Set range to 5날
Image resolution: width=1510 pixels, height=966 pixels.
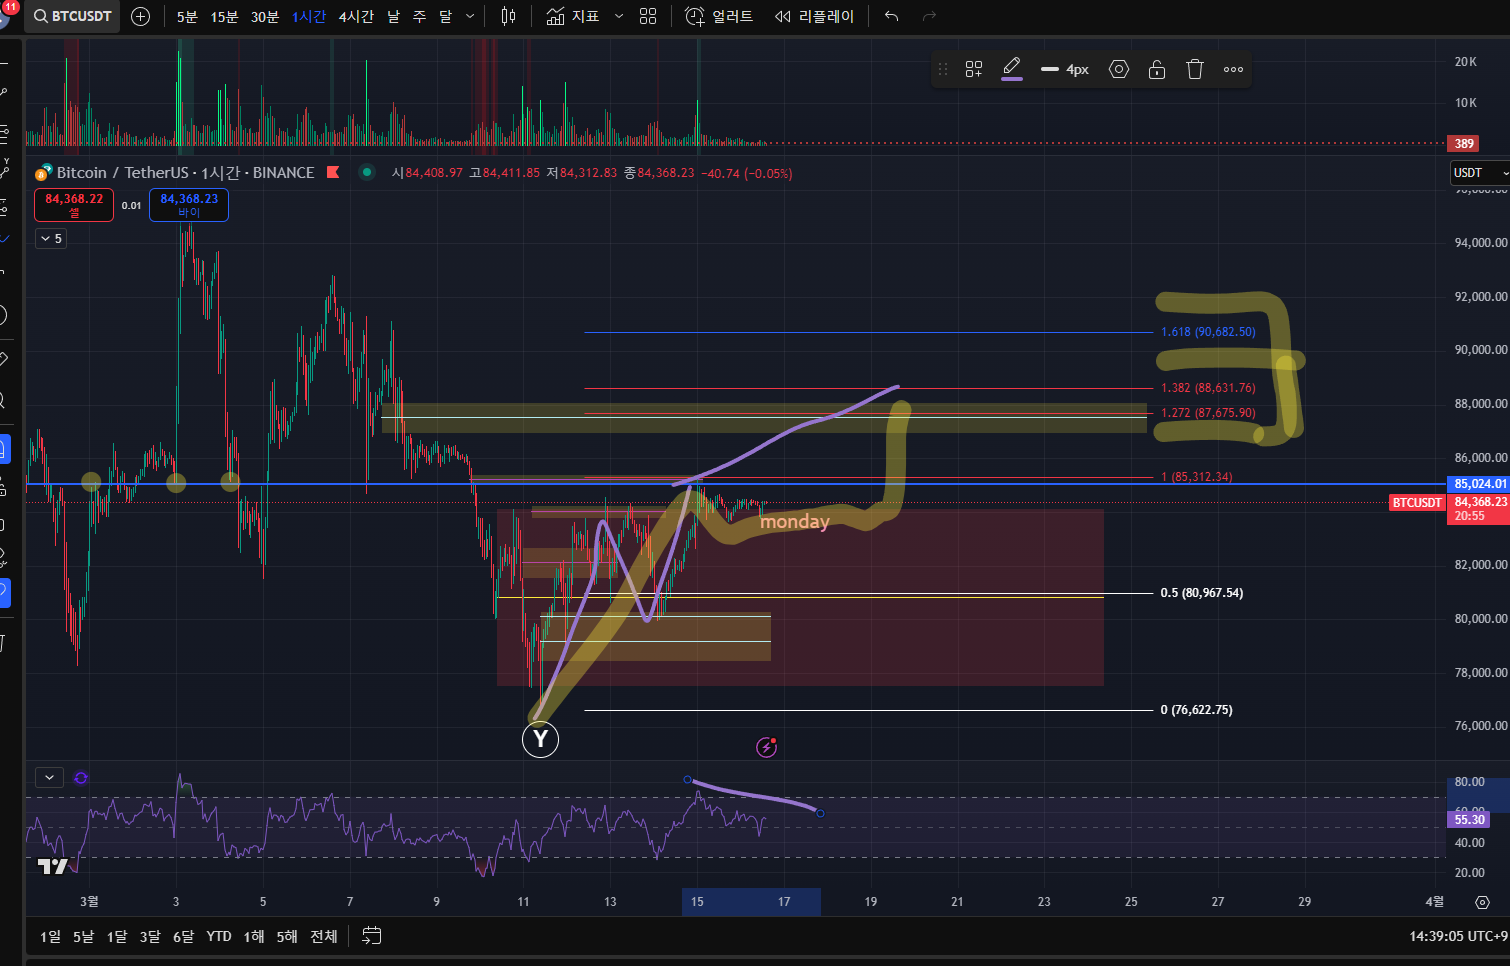click(x=83, y=936)
